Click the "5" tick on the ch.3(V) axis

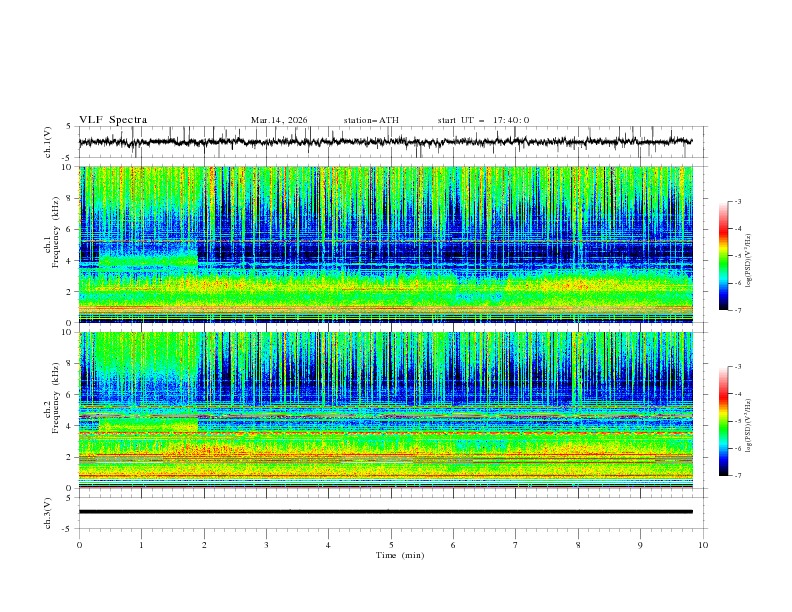pyautogui.click(x=69, y=497)
